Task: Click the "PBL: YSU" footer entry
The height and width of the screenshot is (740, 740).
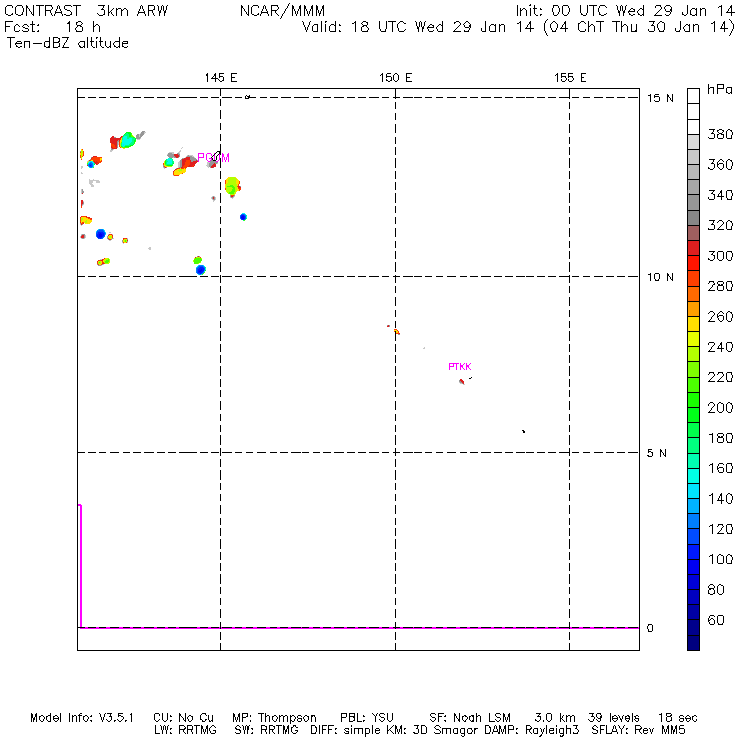Action: pyautogui.click(x=367, y=718)
